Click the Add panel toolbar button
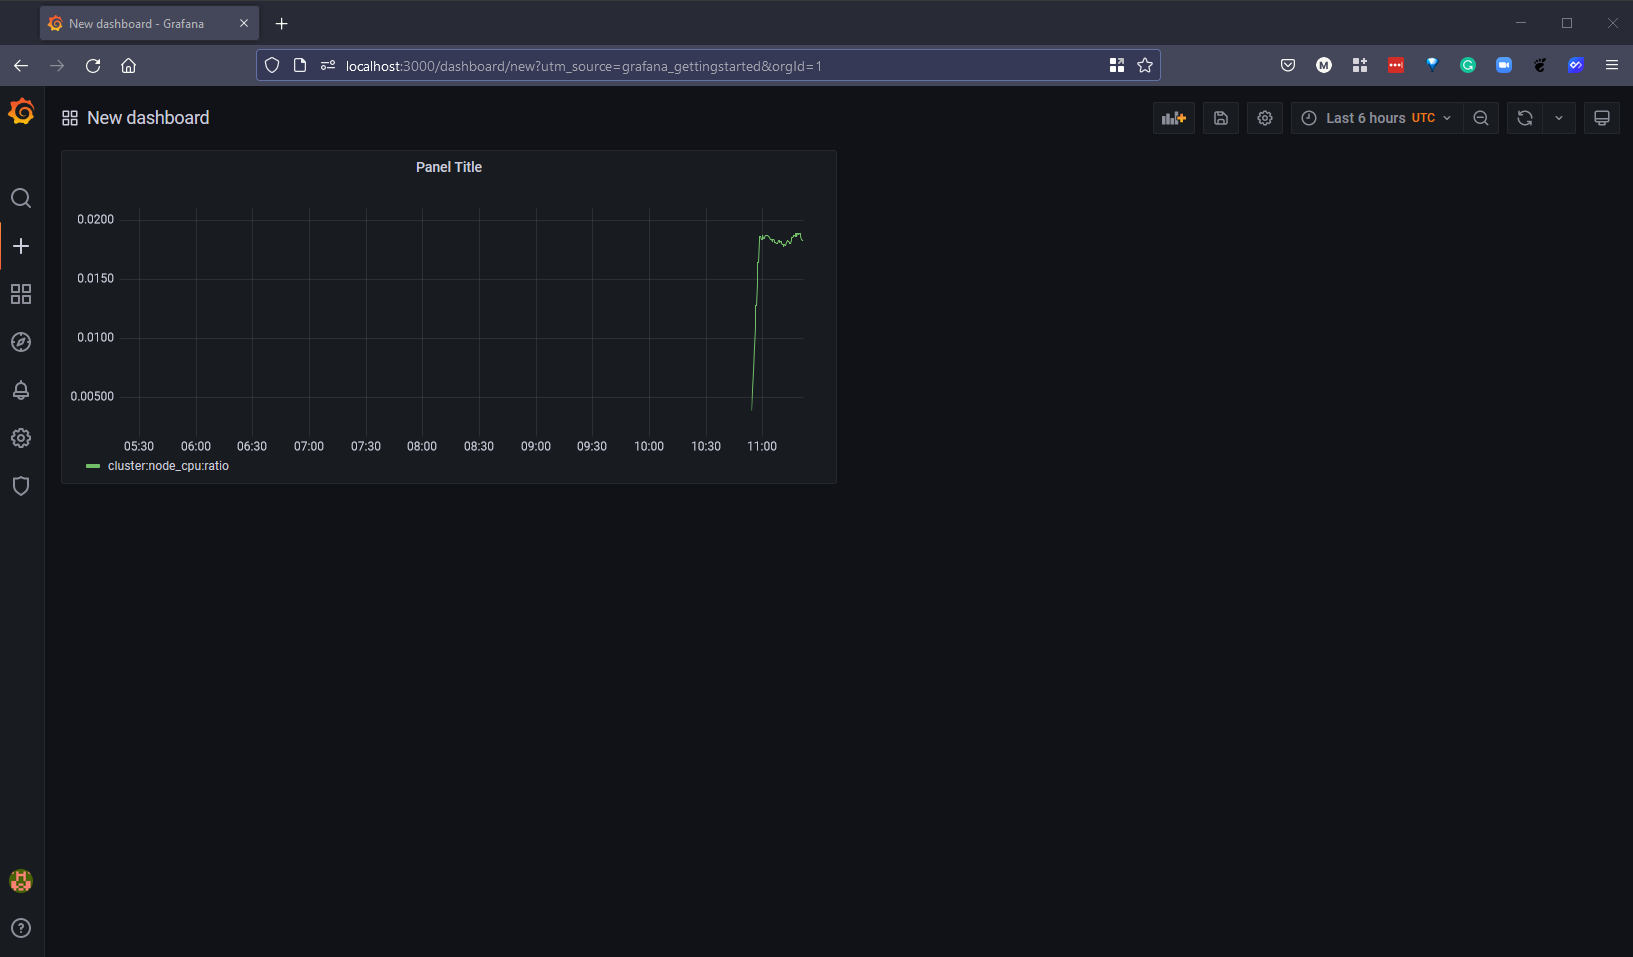The width and height of the screenshot is (1633, 957). pyautogui.click(x=1173, y=118)
